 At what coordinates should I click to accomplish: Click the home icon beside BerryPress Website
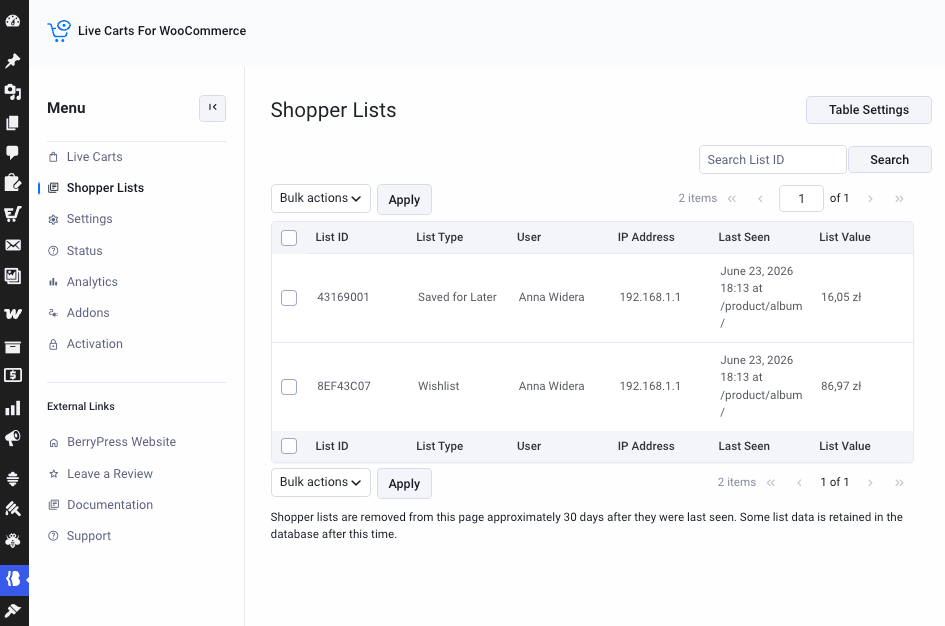[54, 443]
